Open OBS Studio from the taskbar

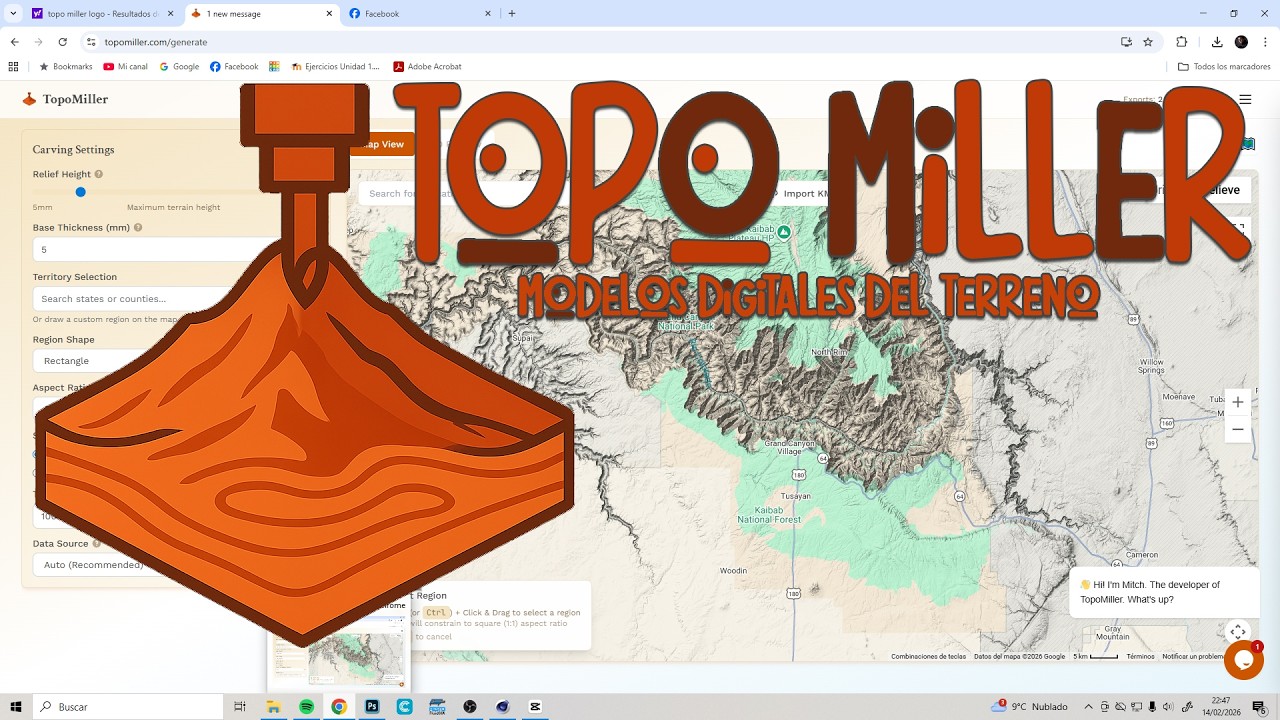[470, 707]
